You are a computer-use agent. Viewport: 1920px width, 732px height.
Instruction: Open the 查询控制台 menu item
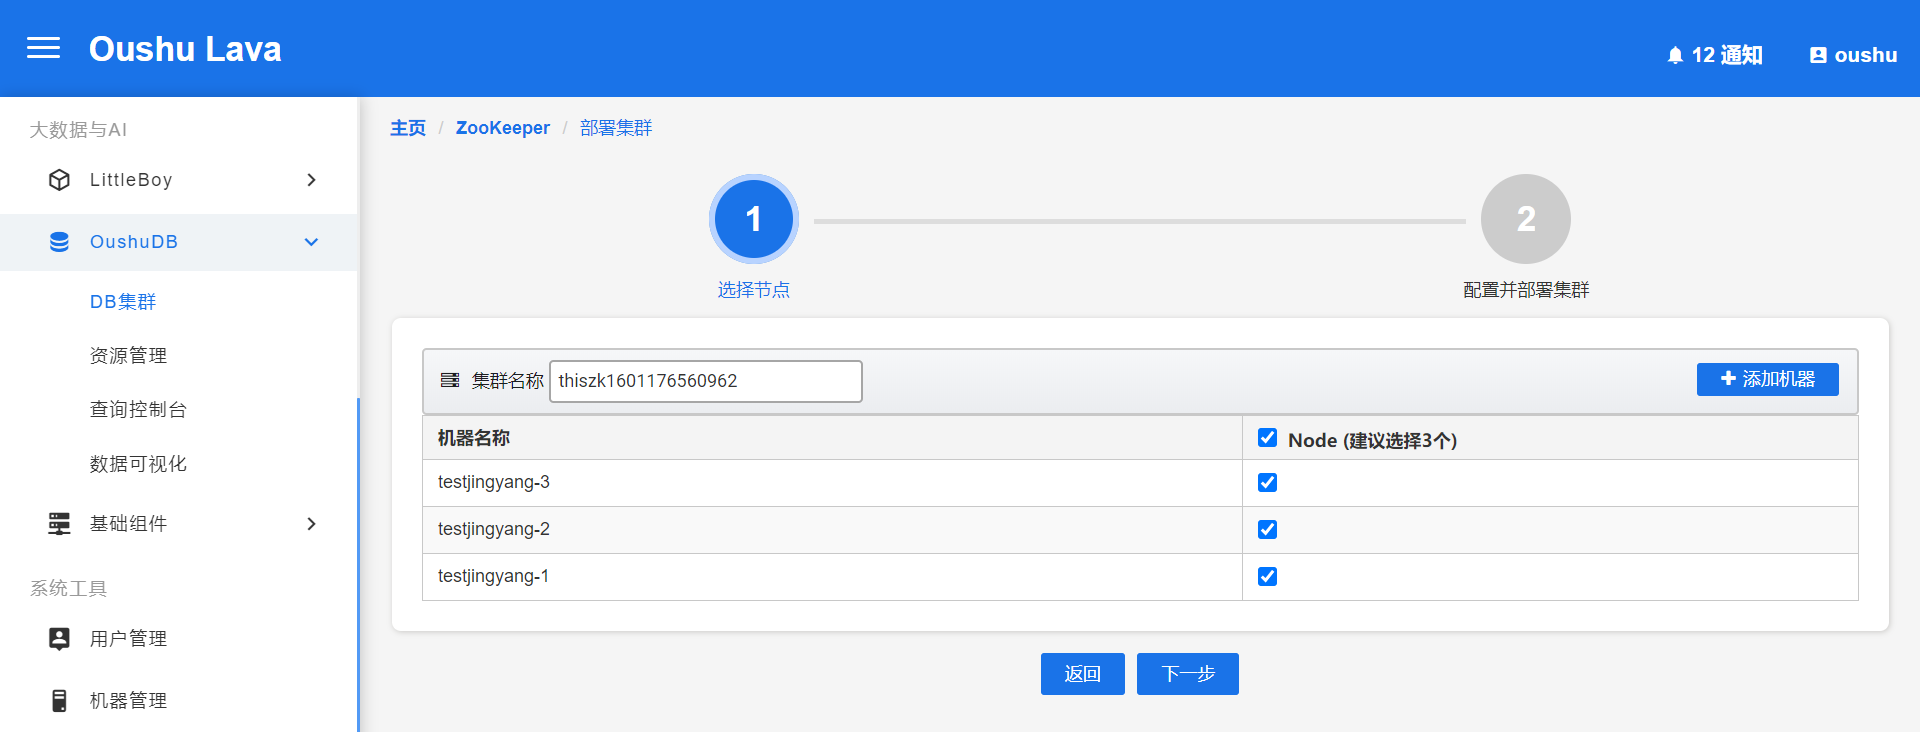coord(138,410)
